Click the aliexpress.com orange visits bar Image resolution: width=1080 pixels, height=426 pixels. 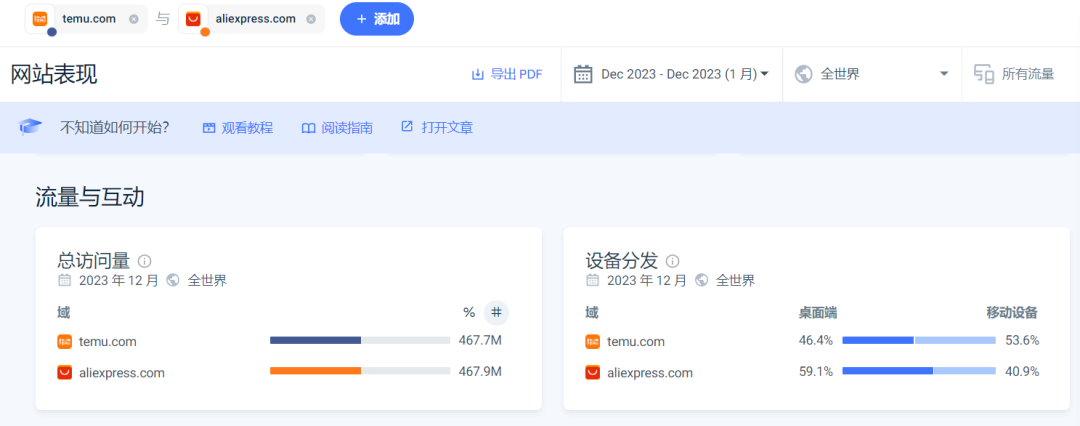[x=315, y=371]
